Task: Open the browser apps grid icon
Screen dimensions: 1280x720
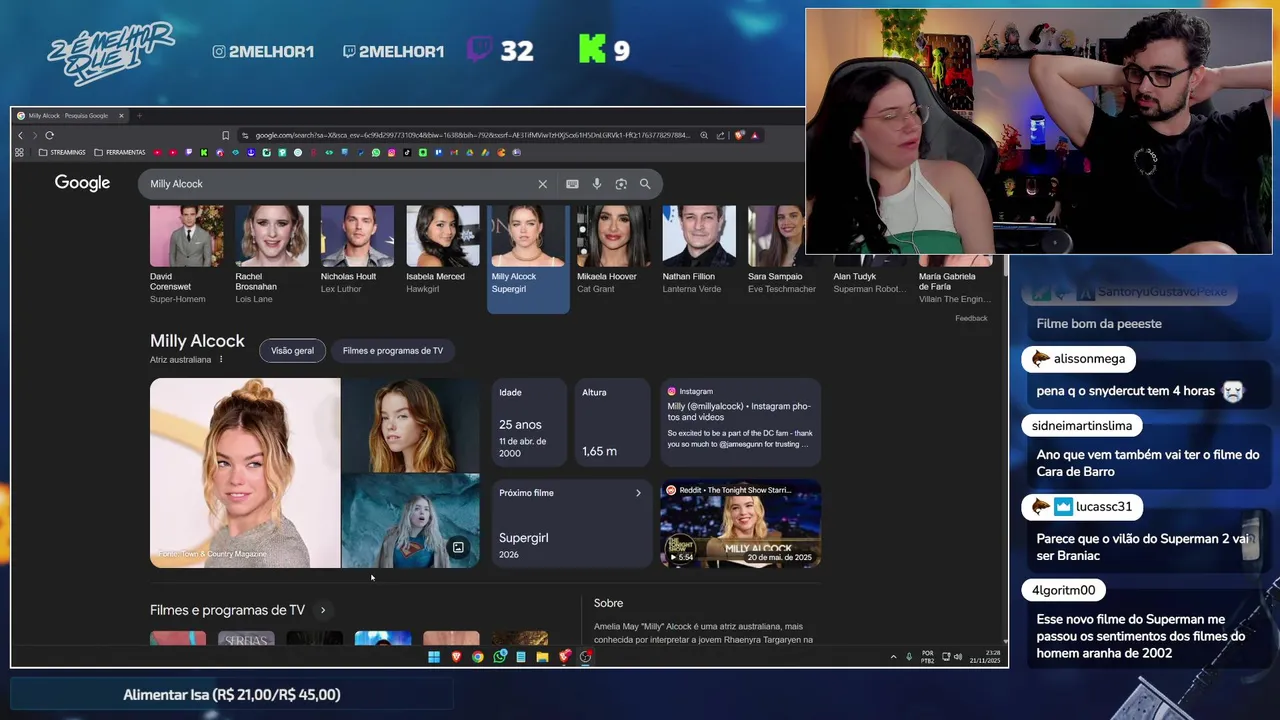Action: point(19,153)
